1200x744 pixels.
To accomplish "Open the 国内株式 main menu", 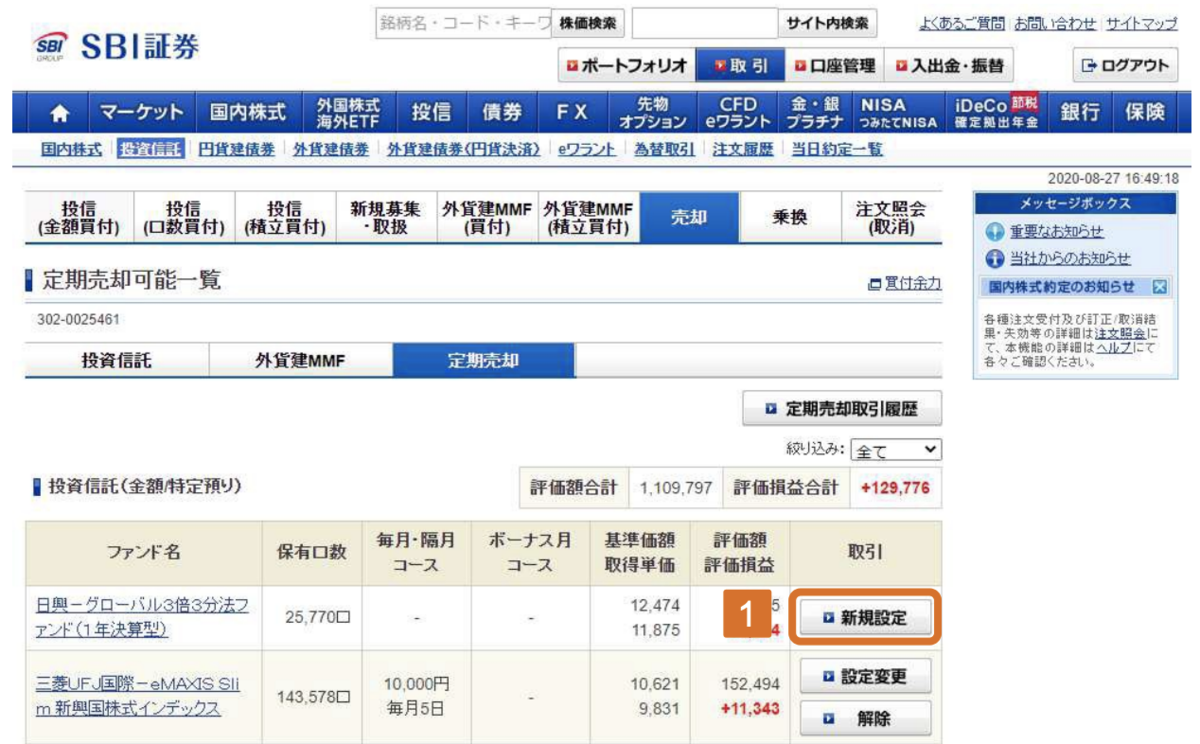I will tap(248, 112).
